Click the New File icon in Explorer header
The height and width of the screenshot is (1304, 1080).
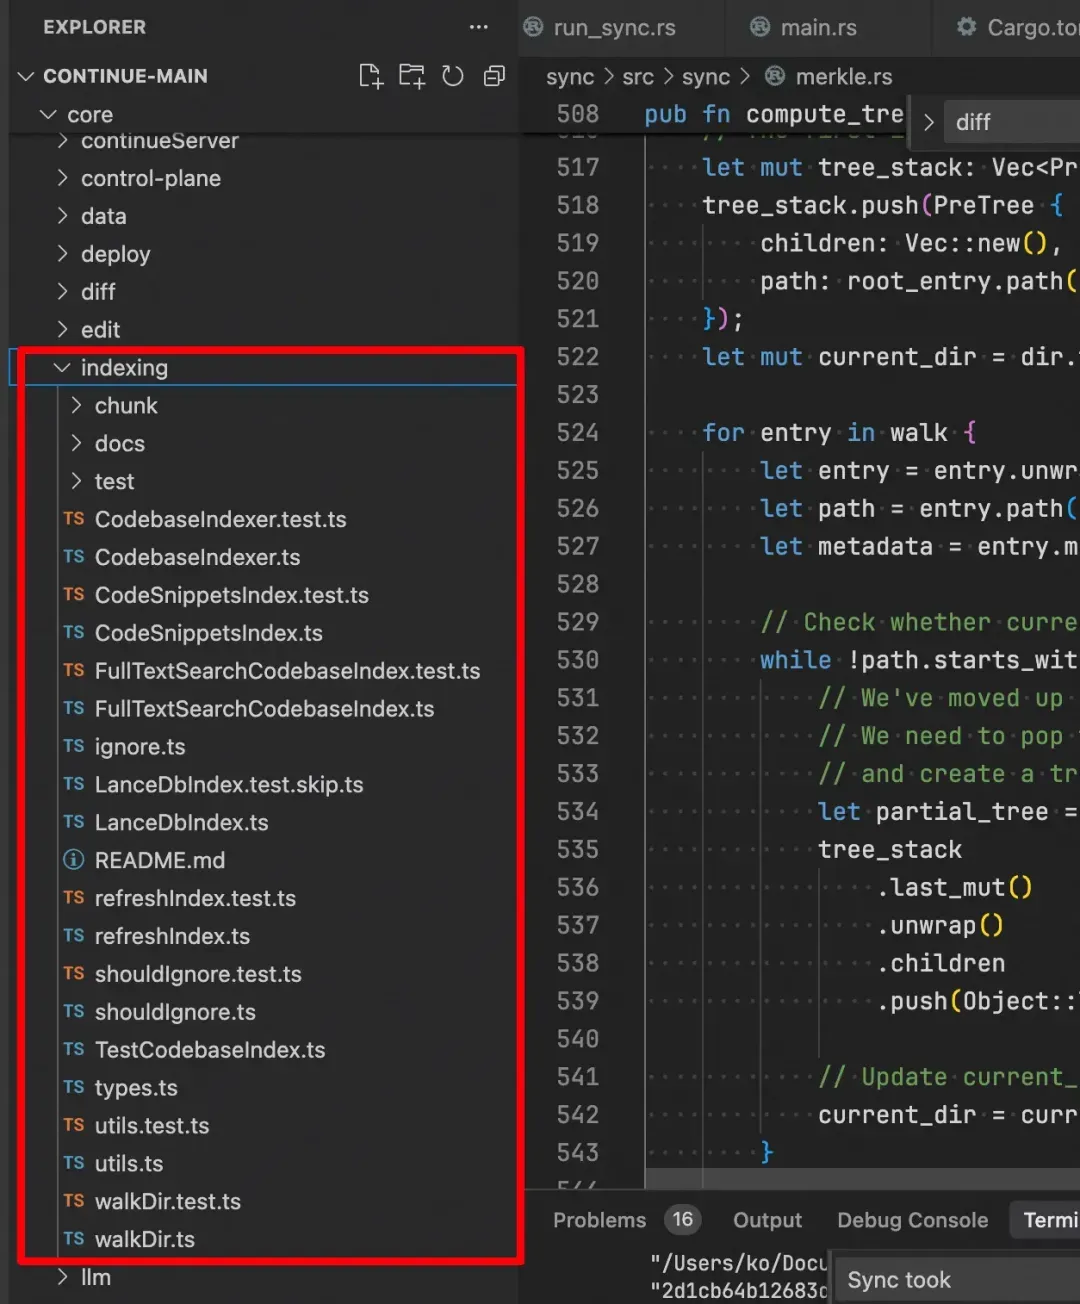371,76
